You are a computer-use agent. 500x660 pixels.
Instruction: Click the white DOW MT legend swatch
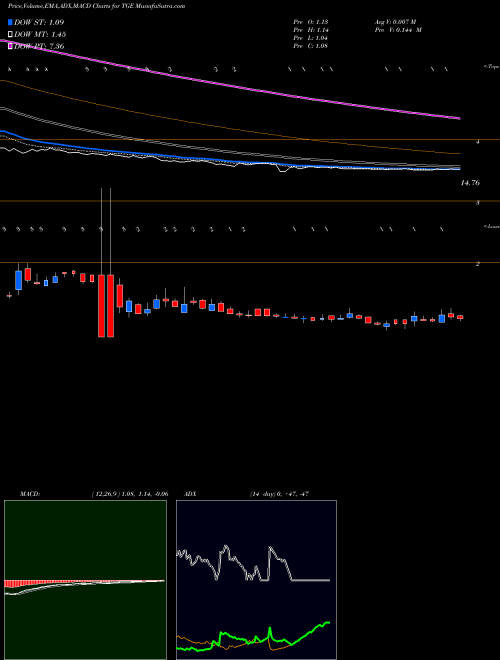point(11,35)
